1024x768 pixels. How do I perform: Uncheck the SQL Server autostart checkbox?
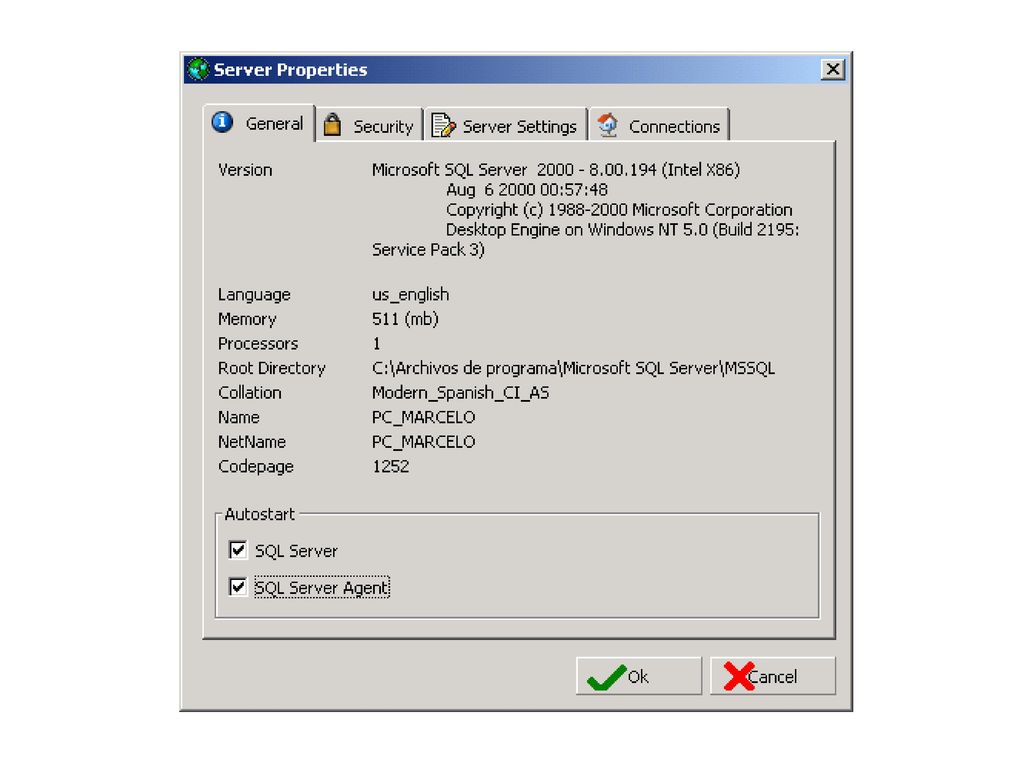click(238, 550)
